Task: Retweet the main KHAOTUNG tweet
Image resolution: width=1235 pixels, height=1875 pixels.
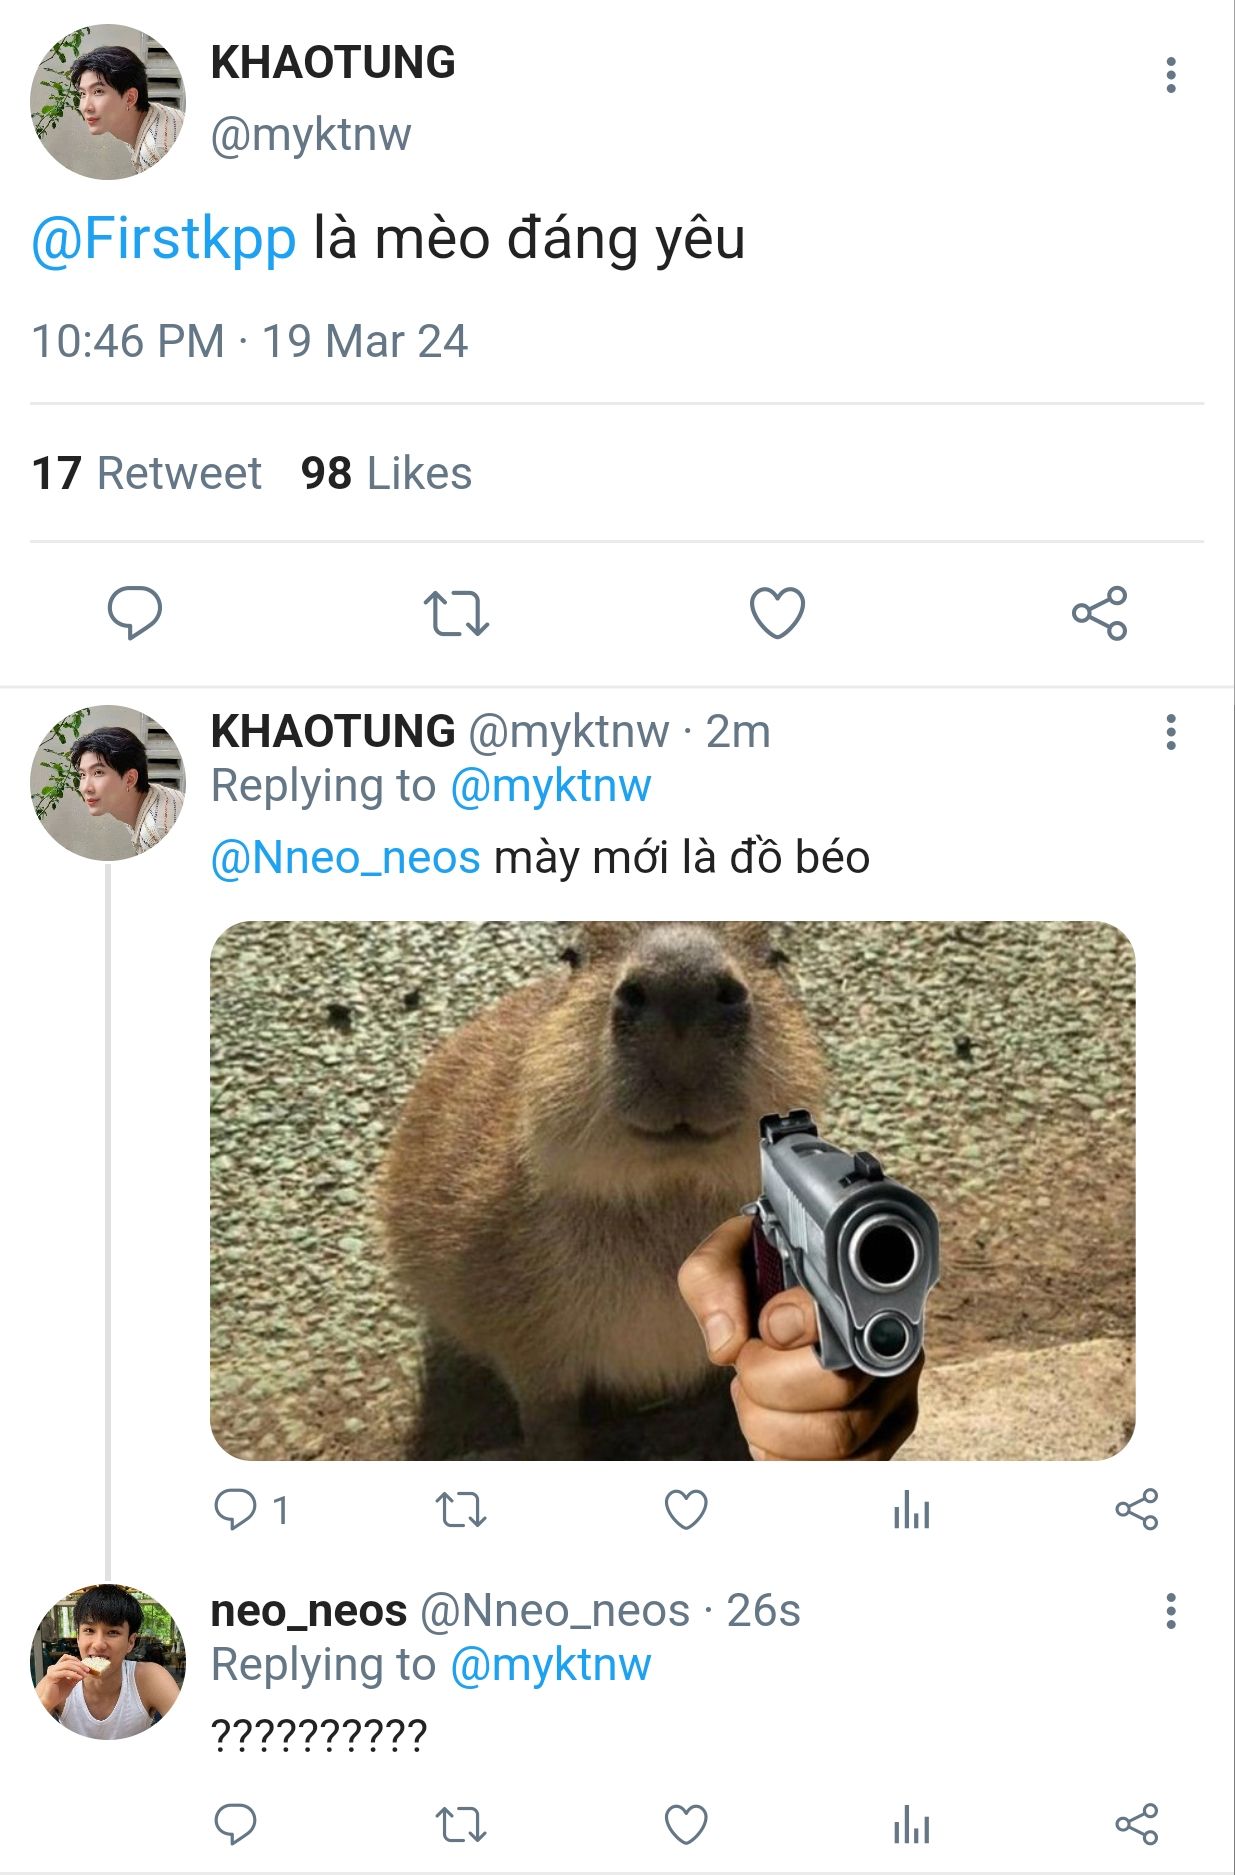Action: click(x=456, y=613)
